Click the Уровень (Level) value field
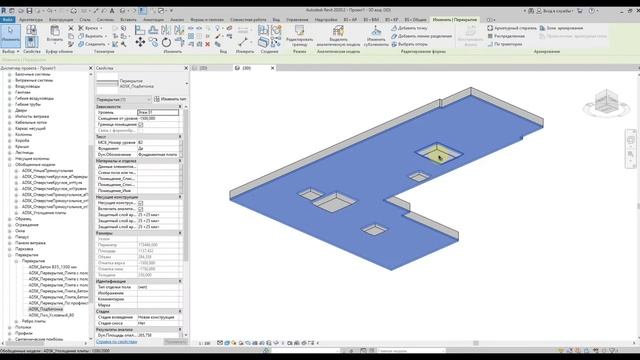The image size is (640, 360). [158, 112]
